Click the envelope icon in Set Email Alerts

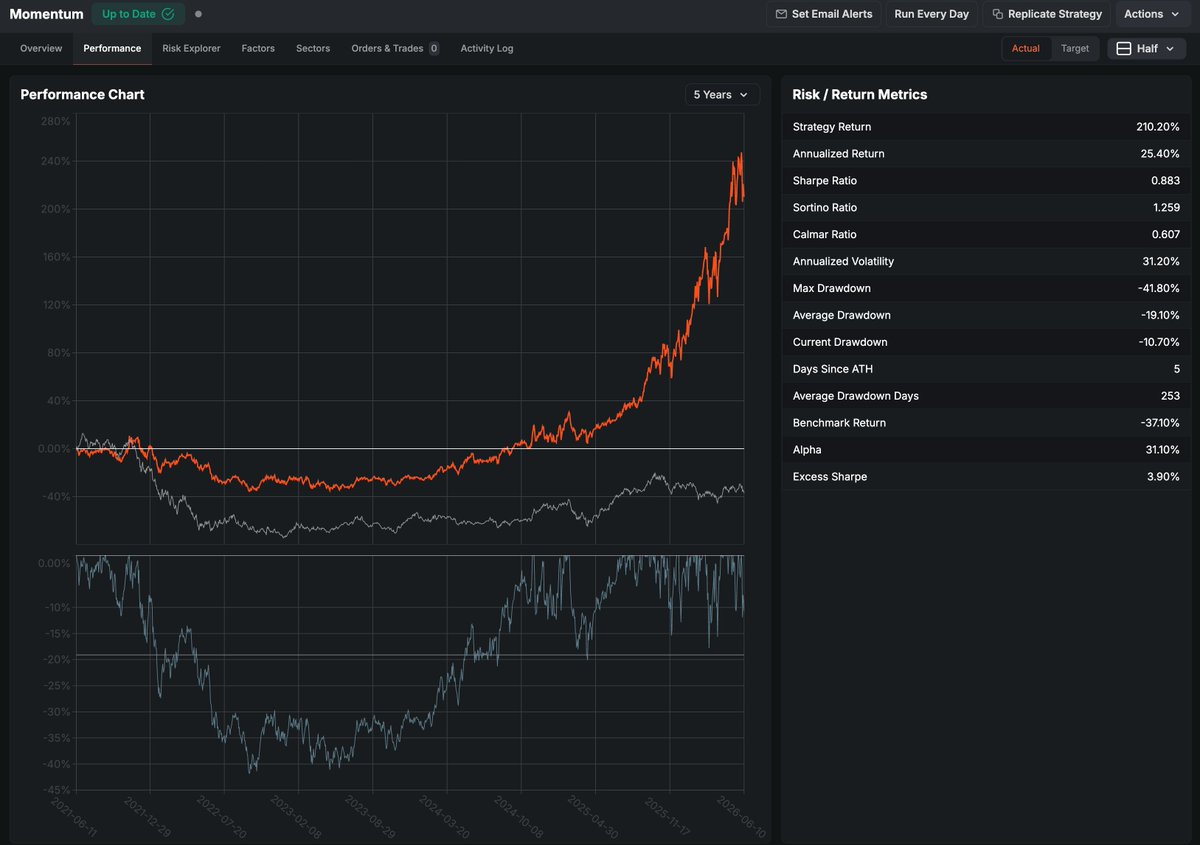point(781,14)
